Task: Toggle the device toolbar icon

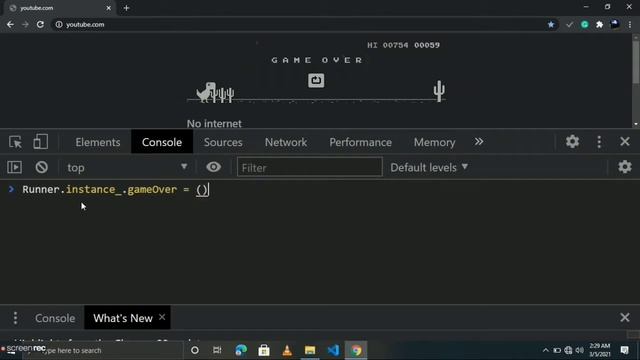Action: (40, 142)
